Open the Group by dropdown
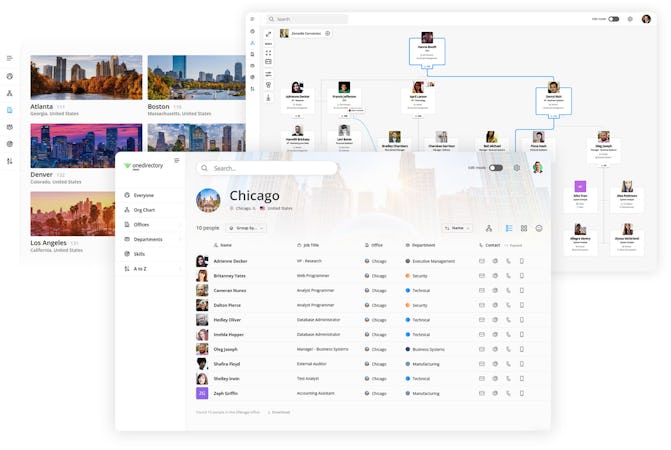This screenshot has width=671, height=450. click(x=246, y=228)
